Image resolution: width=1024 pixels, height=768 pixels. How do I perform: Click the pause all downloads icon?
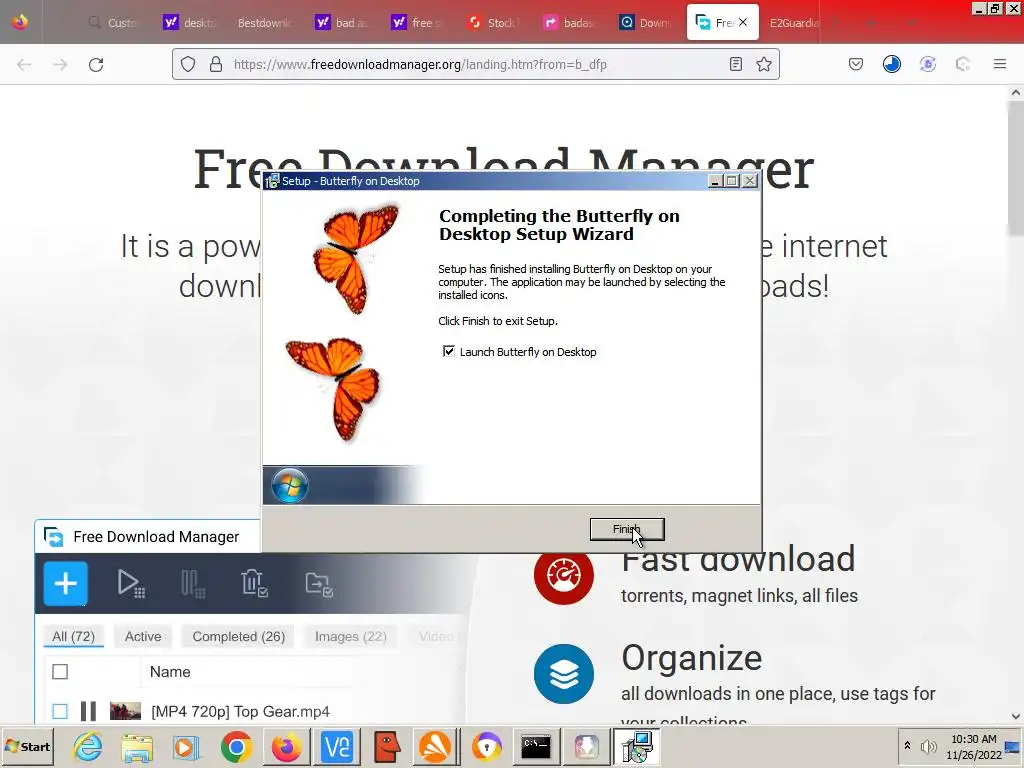(193, 584)
